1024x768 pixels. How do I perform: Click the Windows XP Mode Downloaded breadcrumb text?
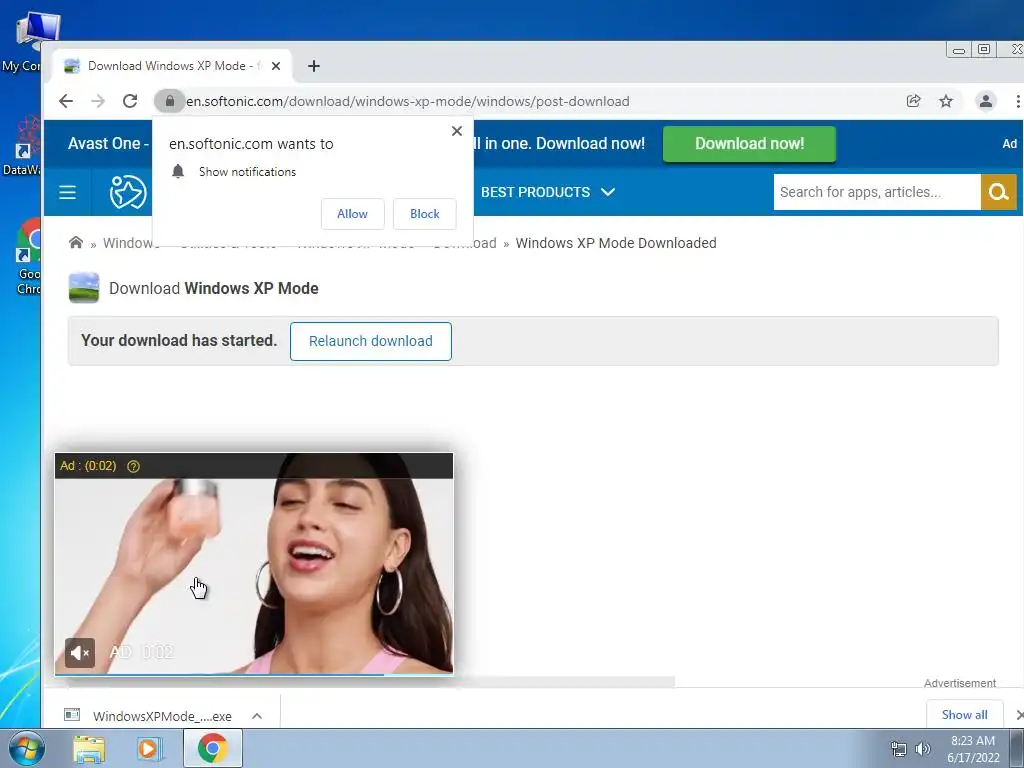pos(616,243)
